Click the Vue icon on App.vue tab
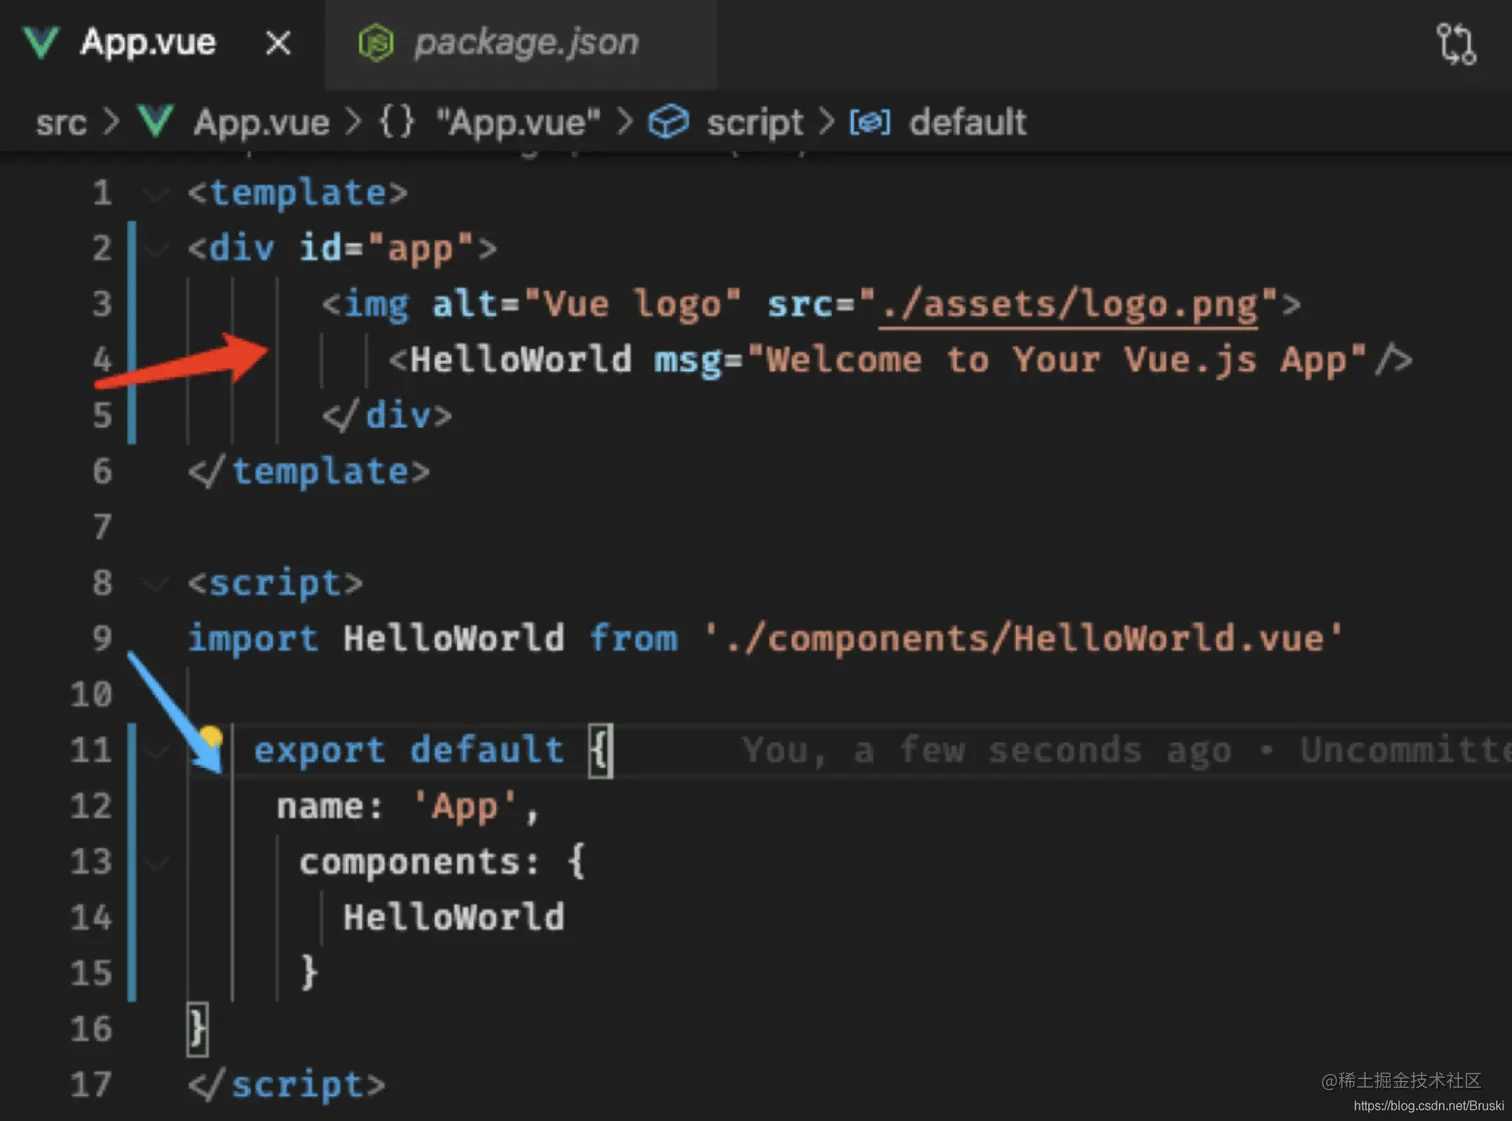Screen dimensions: 1512x1121 point(41,43)
